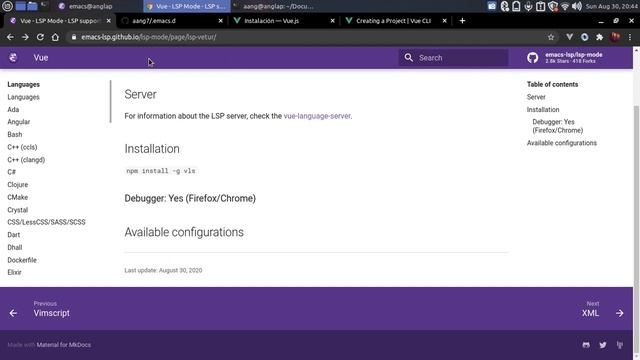Open the CSS/LessCSS/SASS/SCSS page
Image resolution: width=640 pixels, height=360 pixels.
click(46, 222)
